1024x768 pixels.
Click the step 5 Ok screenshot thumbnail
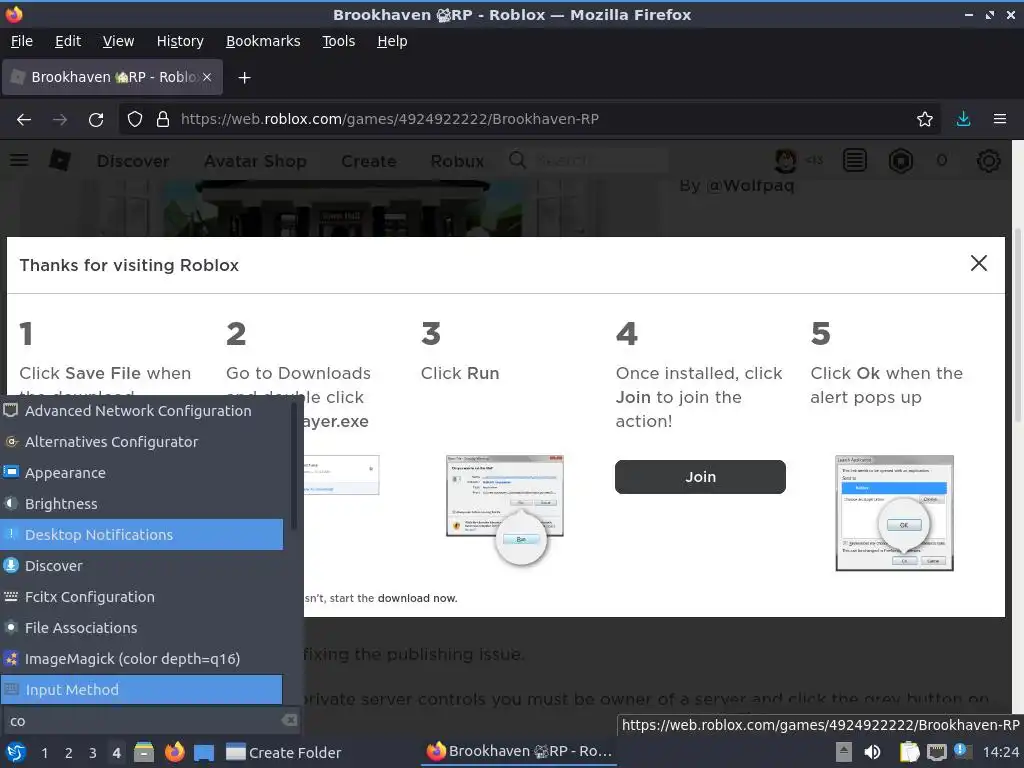(894, 513)
